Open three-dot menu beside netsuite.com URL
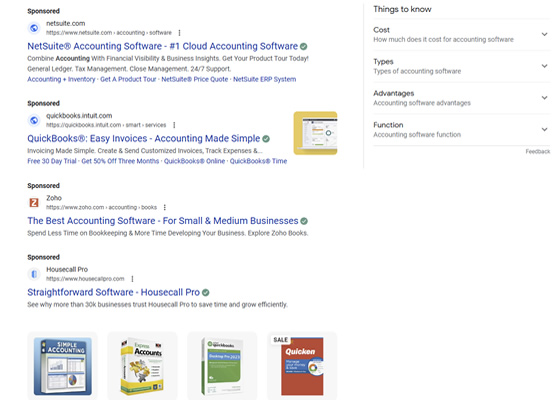 point(179,33)
